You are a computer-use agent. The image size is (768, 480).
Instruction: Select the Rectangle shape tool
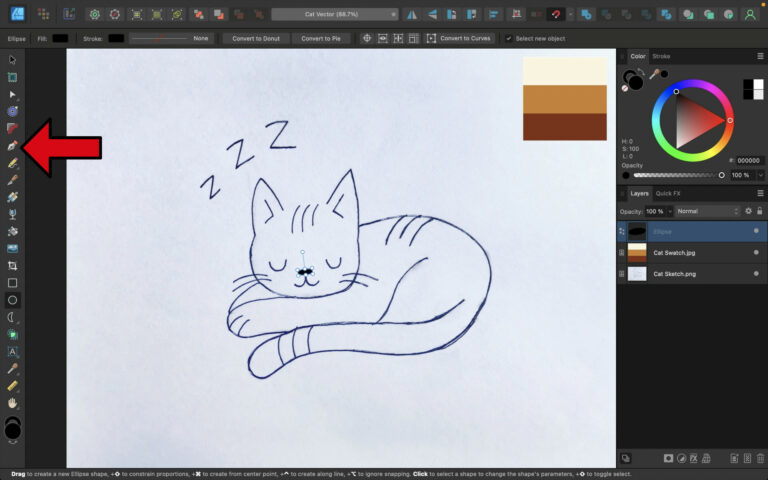[12, 283]
